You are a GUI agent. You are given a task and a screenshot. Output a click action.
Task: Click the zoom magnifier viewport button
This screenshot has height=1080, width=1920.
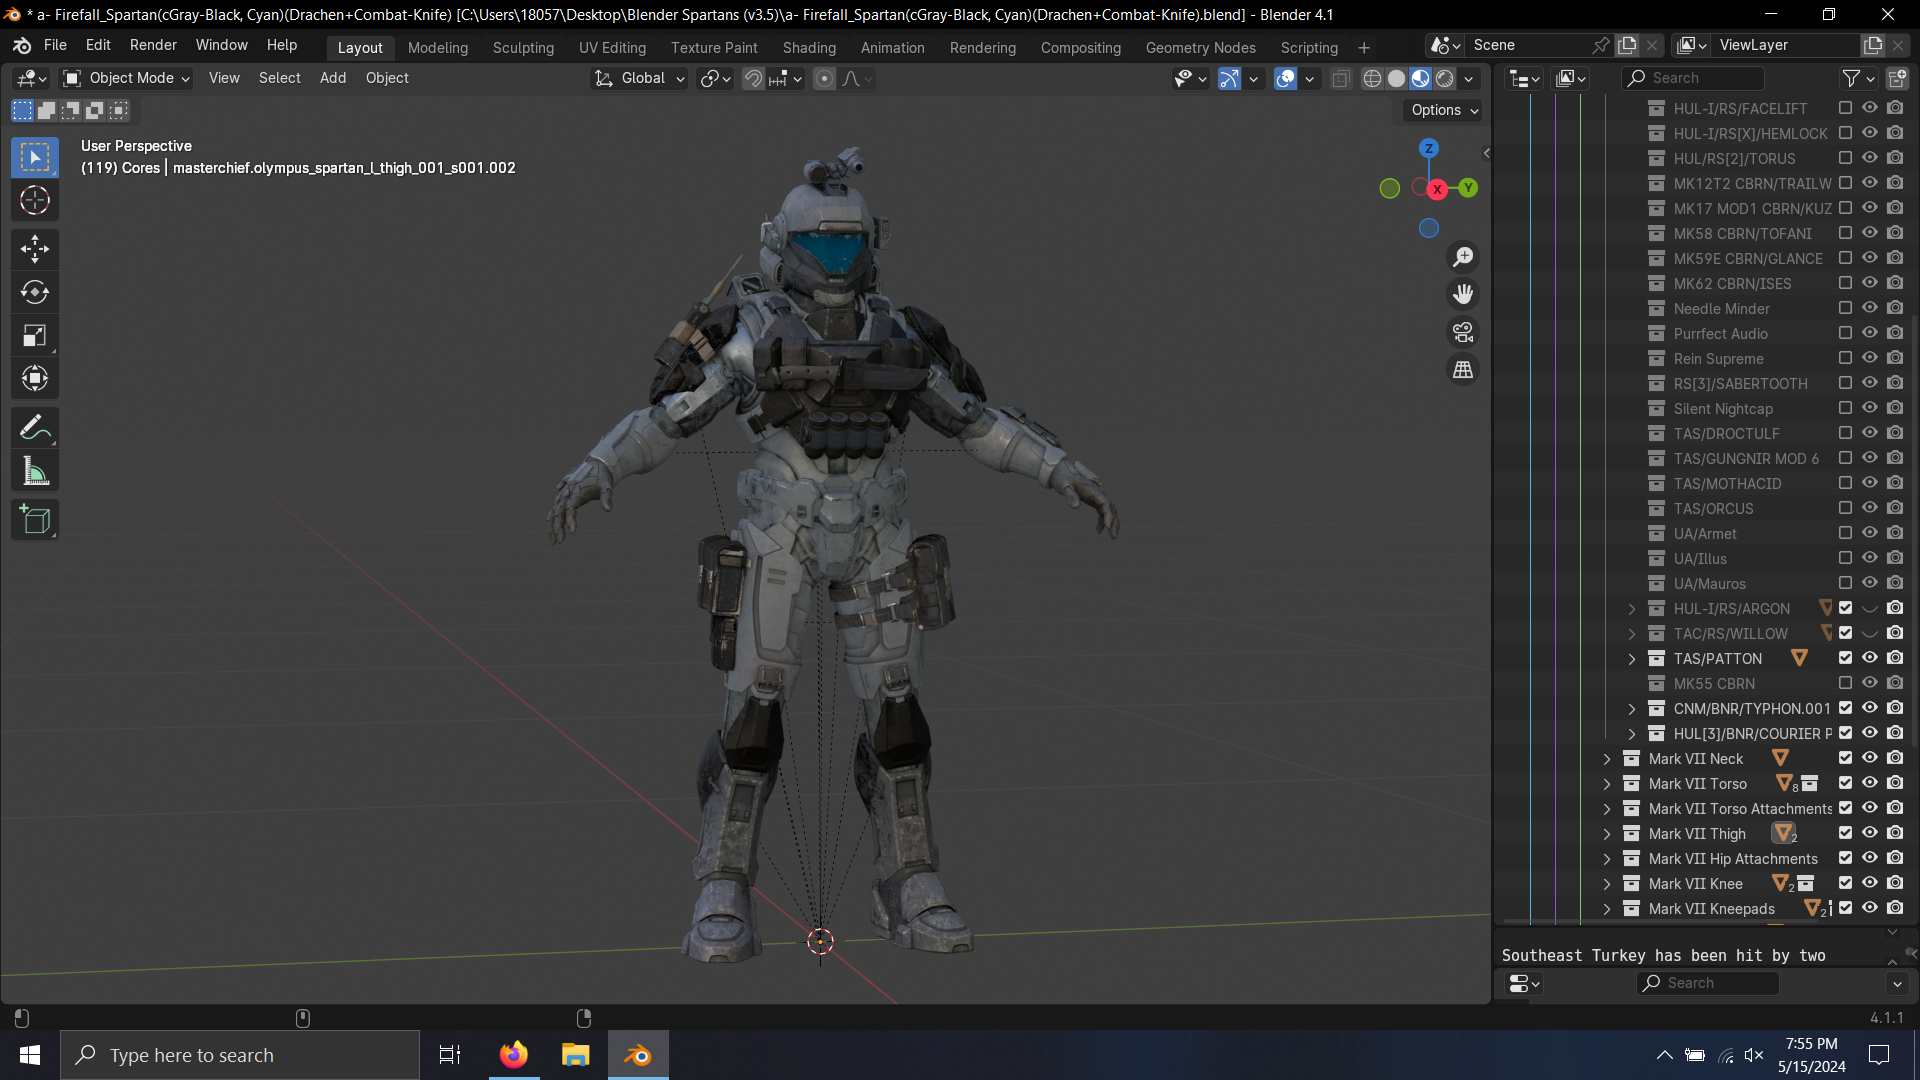1463,257
